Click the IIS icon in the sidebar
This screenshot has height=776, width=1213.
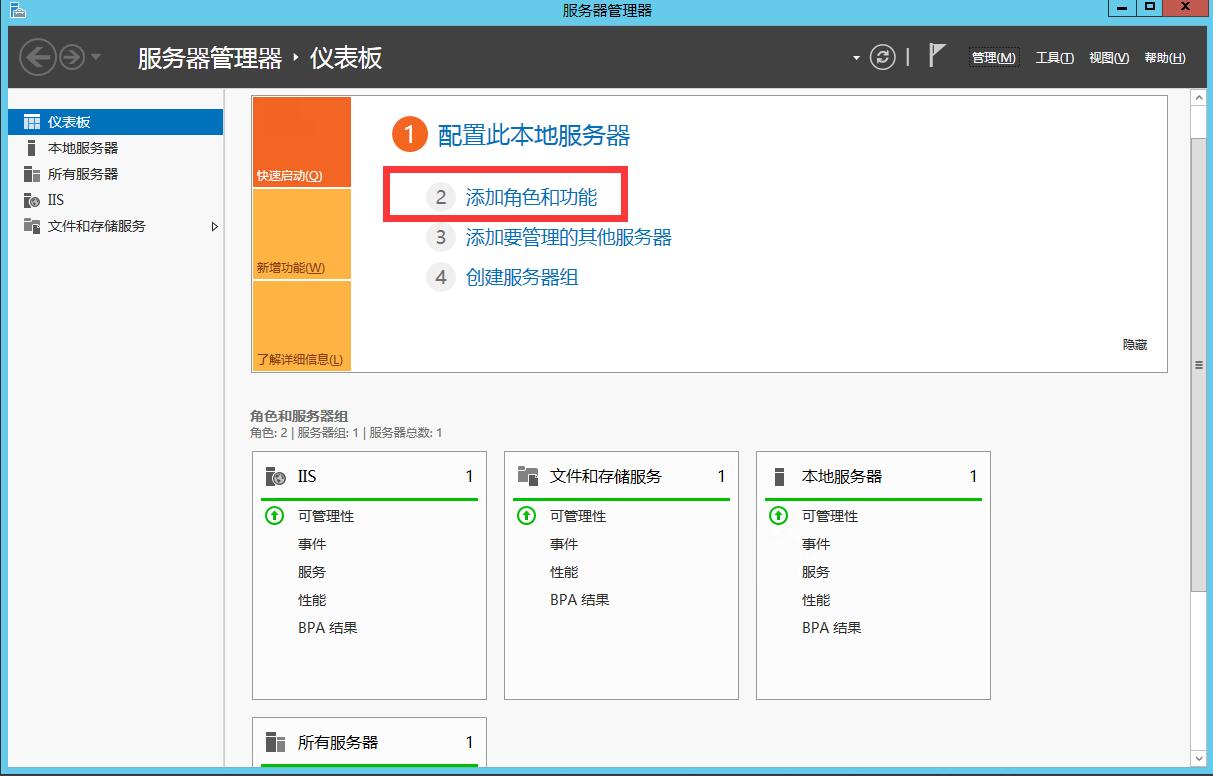(x=32, y=200)
